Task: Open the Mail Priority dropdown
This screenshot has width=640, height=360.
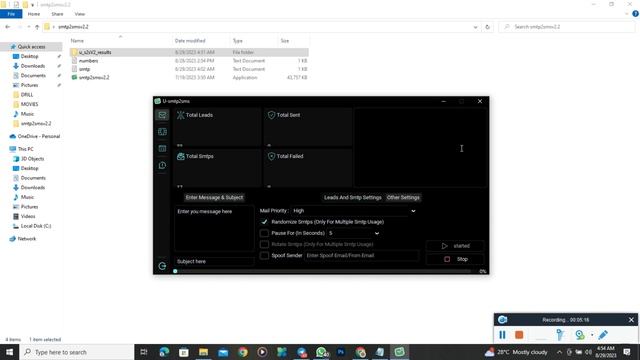Action: click(354, 211)
